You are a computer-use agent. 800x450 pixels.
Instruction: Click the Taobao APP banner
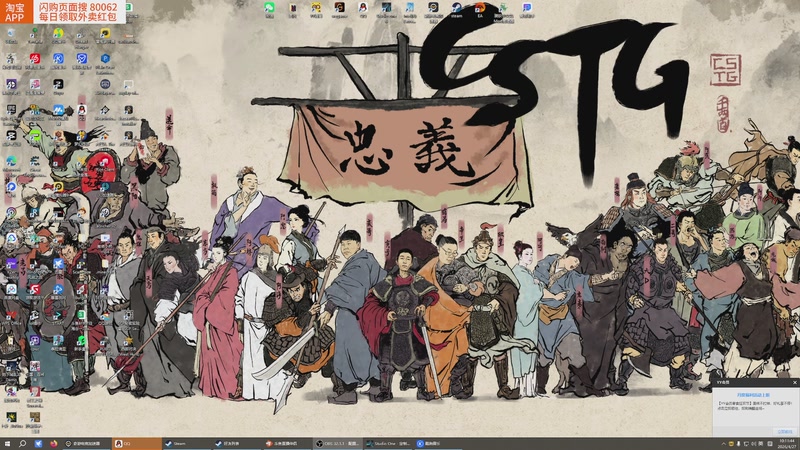pyautogui.click(x=63, y=12)
